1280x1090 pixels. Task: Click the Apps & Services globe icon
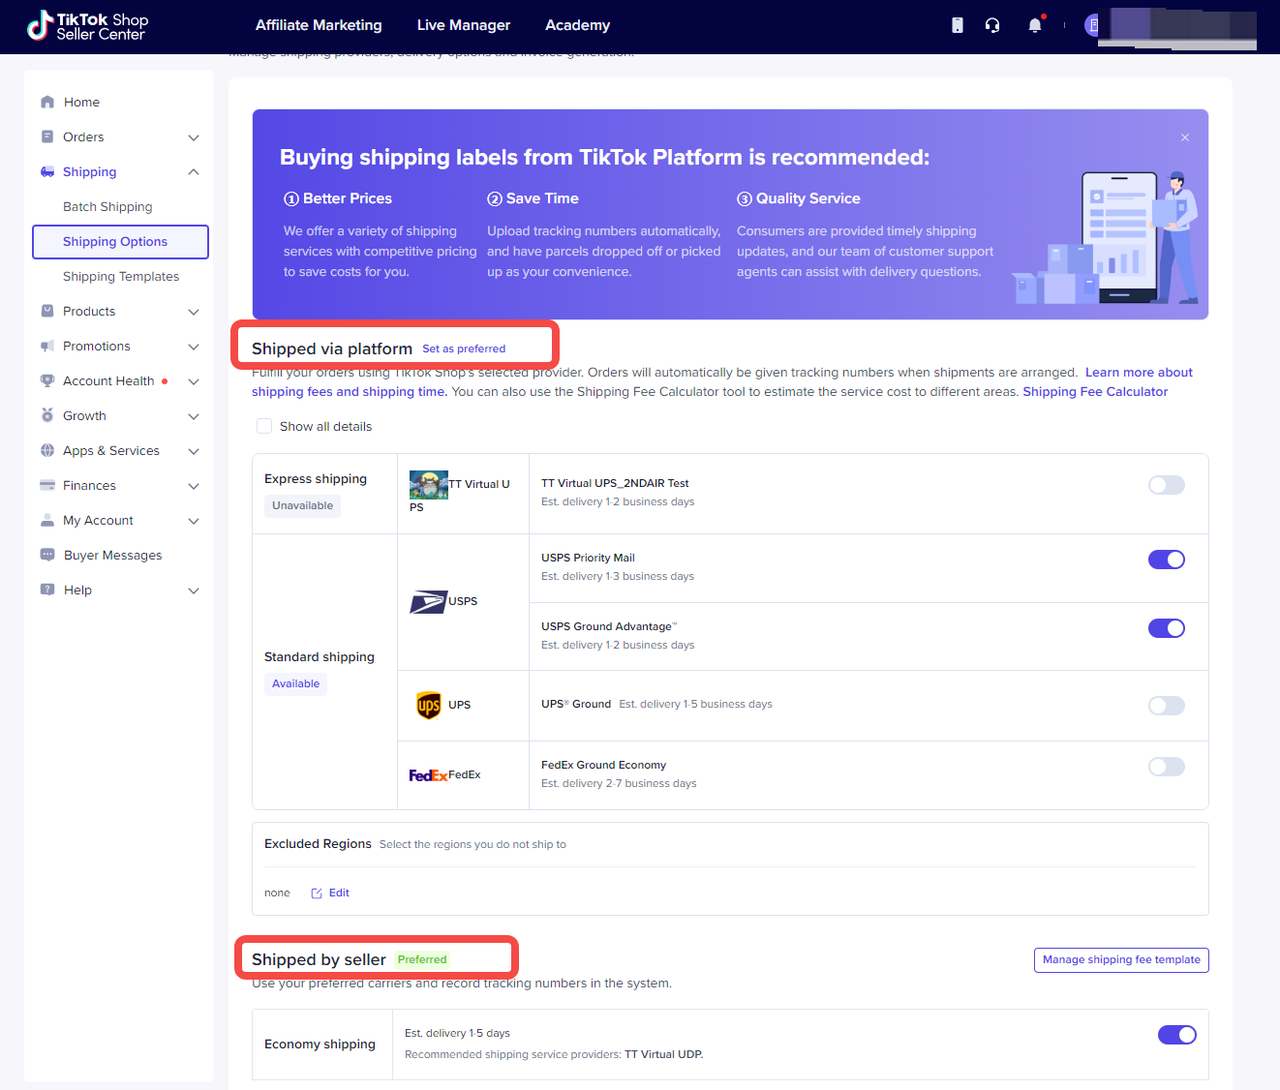[x=47, y=451]
